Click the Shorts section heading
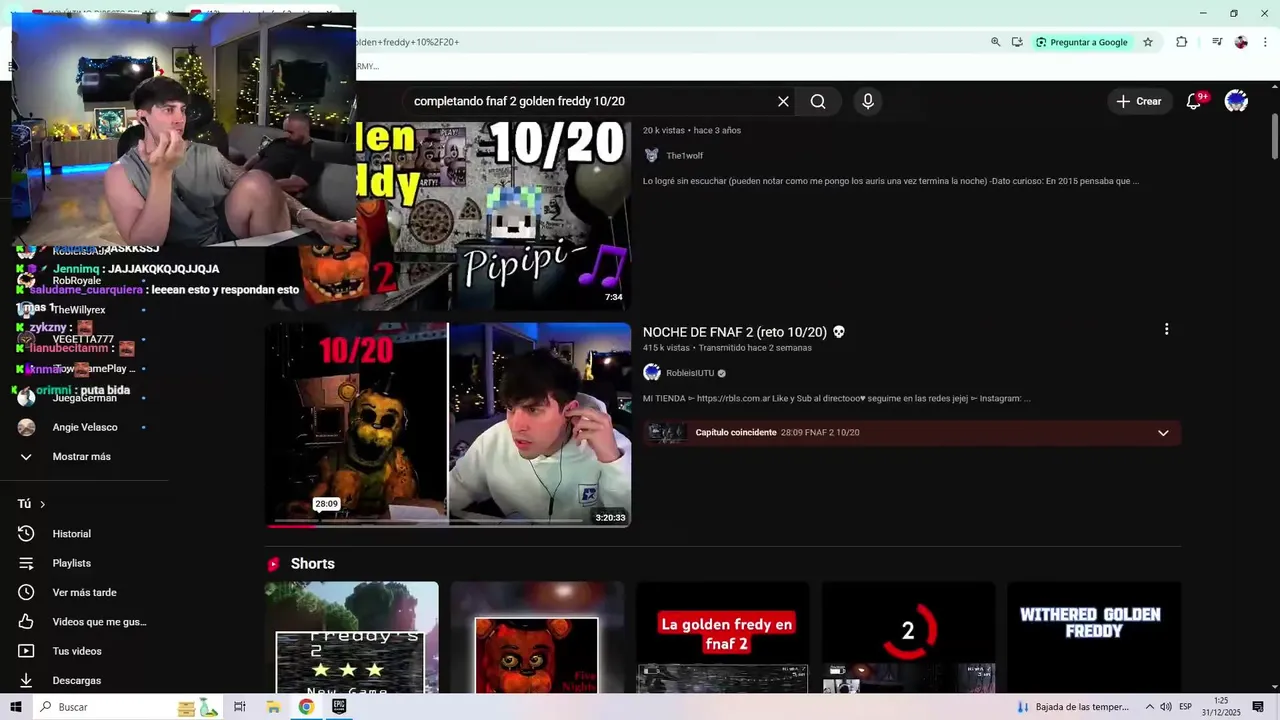Screen dimensions: 1280x720 (x=312, y=564)
